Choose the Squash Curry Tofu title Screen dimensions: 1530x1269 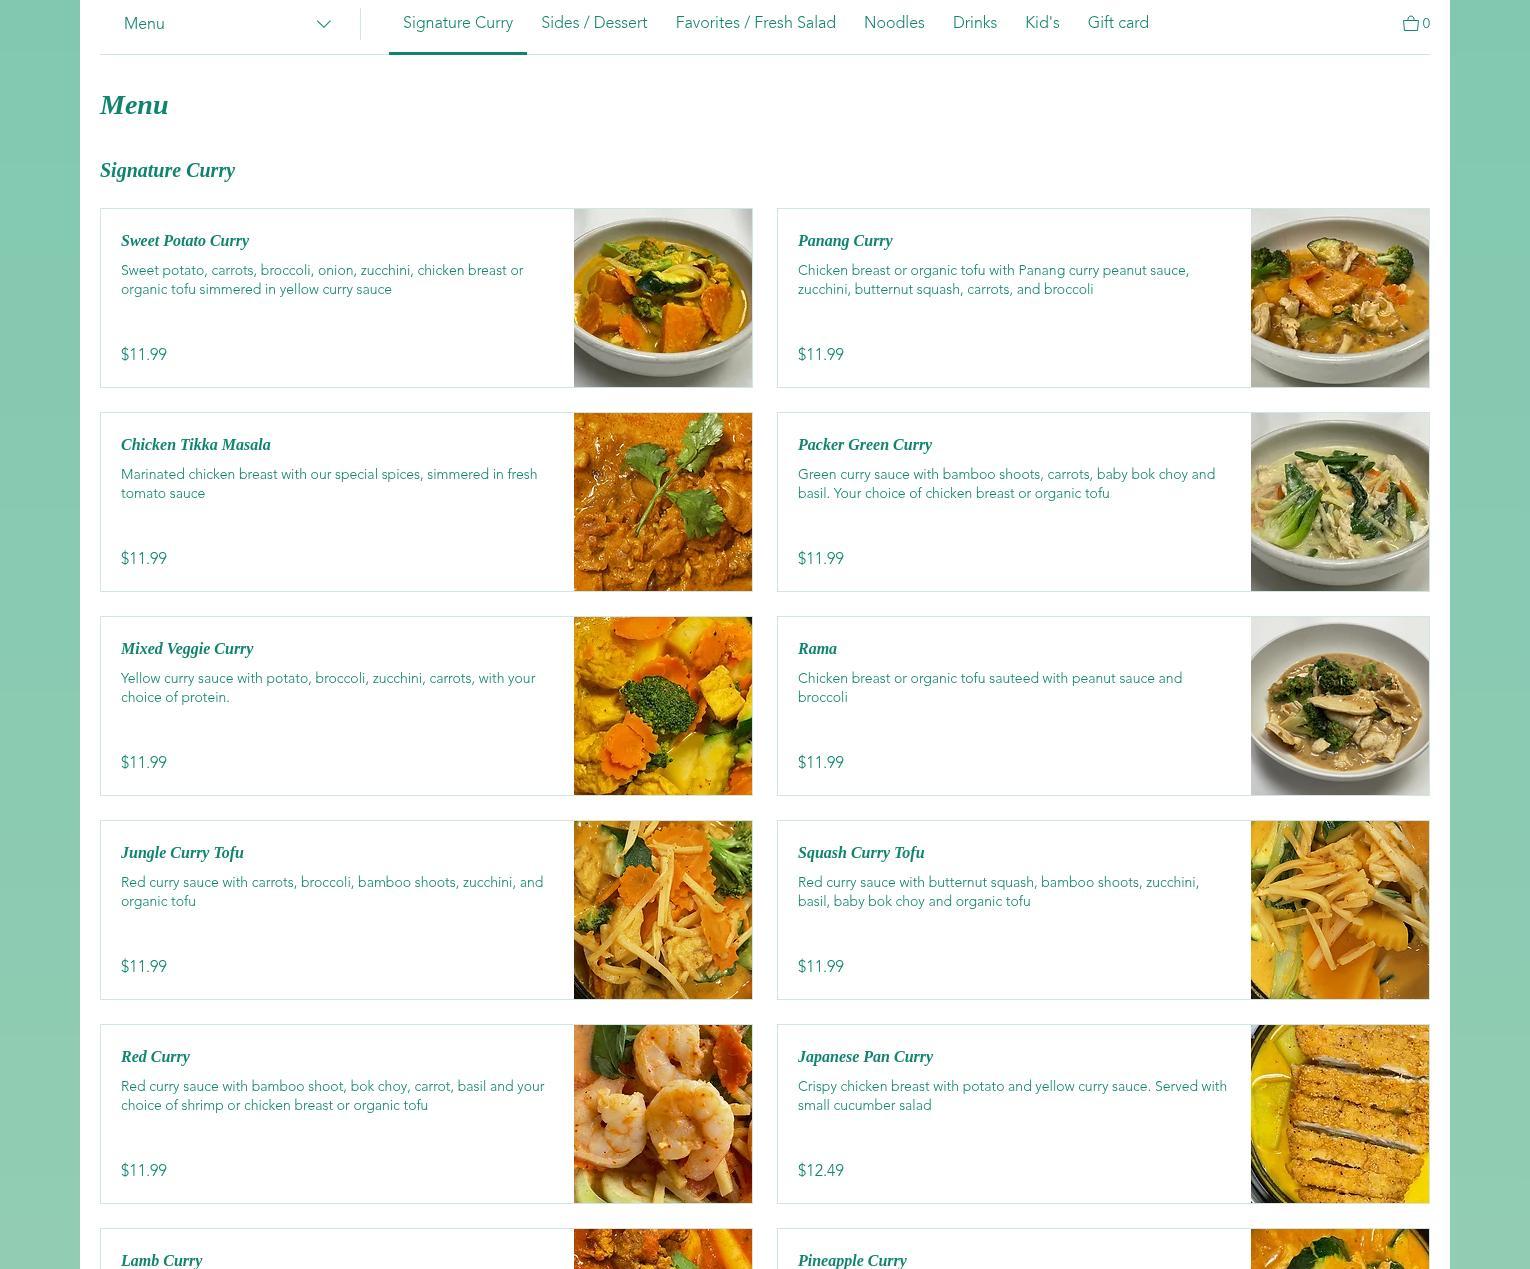pyautogui.click(x=861, y=853)
